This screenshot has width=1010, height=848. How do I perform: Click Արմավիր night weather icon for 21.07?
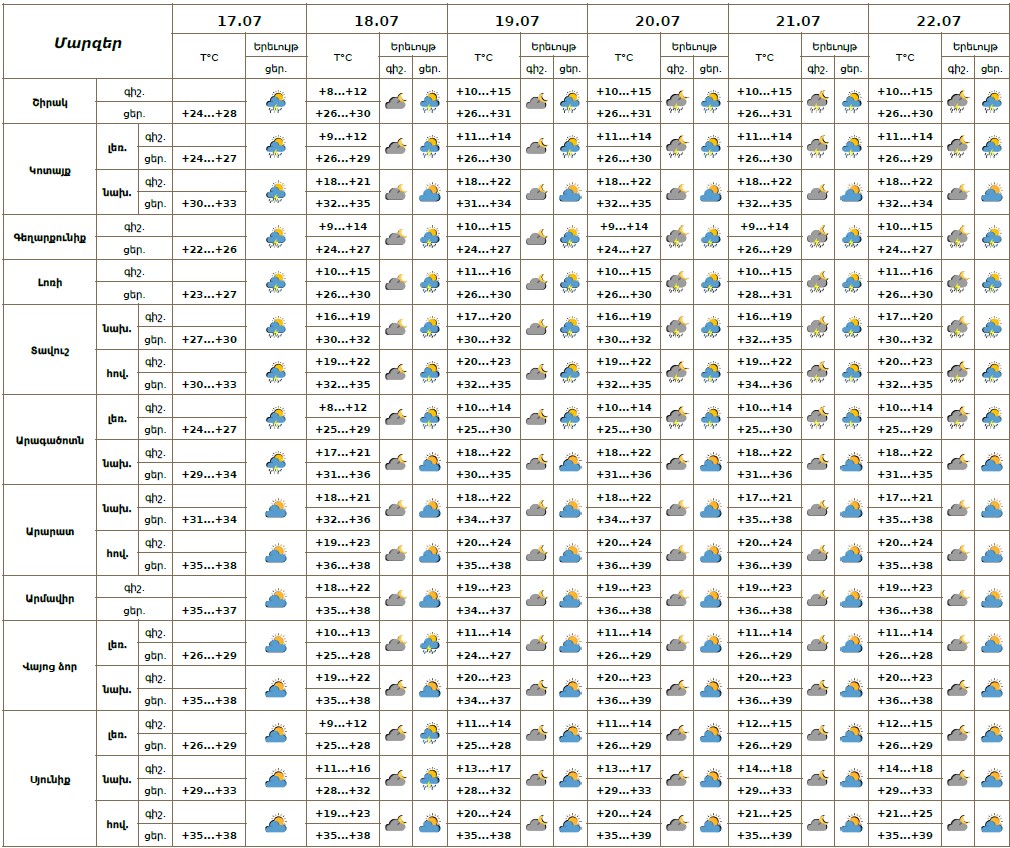coord(818,599)
